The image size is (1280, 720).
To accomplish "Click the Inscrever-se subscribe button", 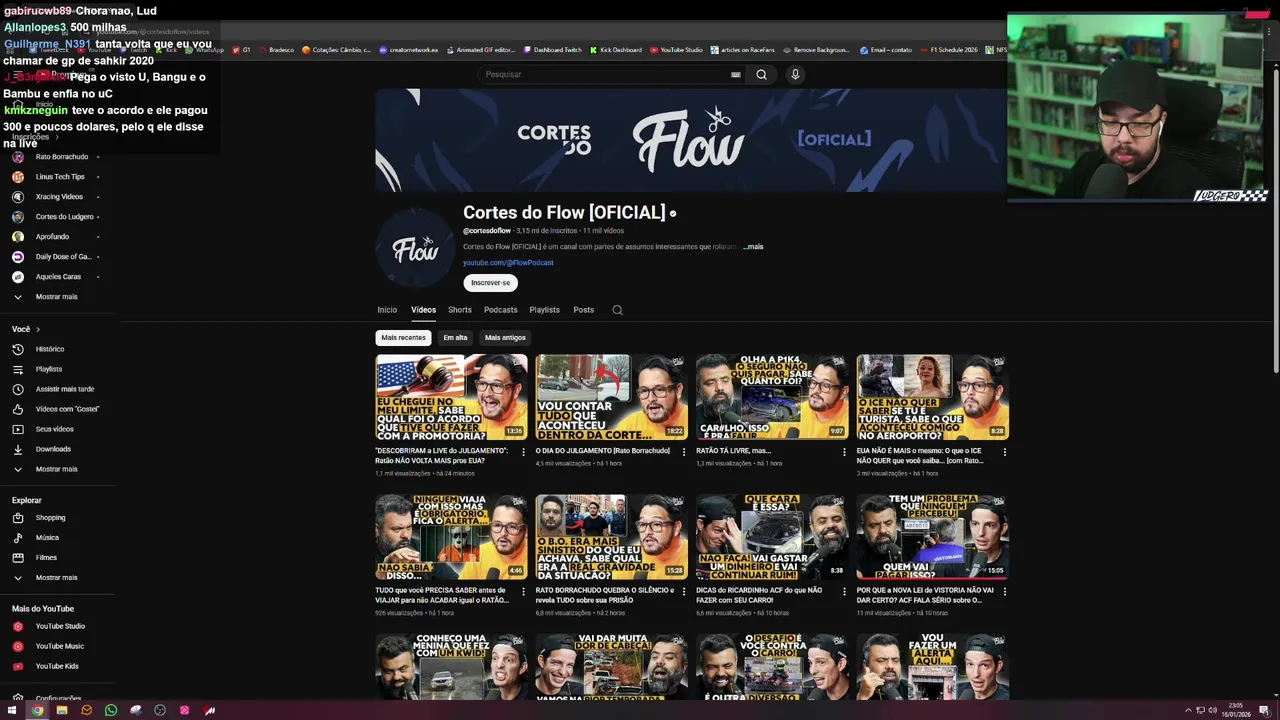I will (x=490, y=283).
